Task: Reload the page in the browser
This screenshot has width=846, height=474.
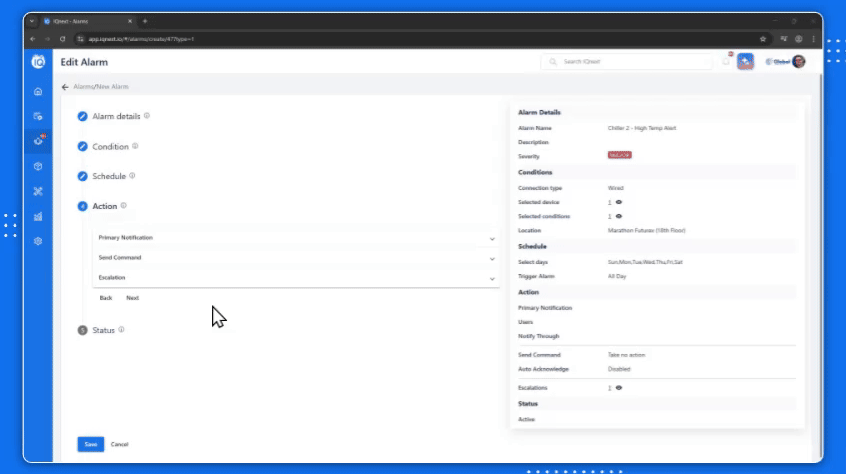Action: (63, 39)
